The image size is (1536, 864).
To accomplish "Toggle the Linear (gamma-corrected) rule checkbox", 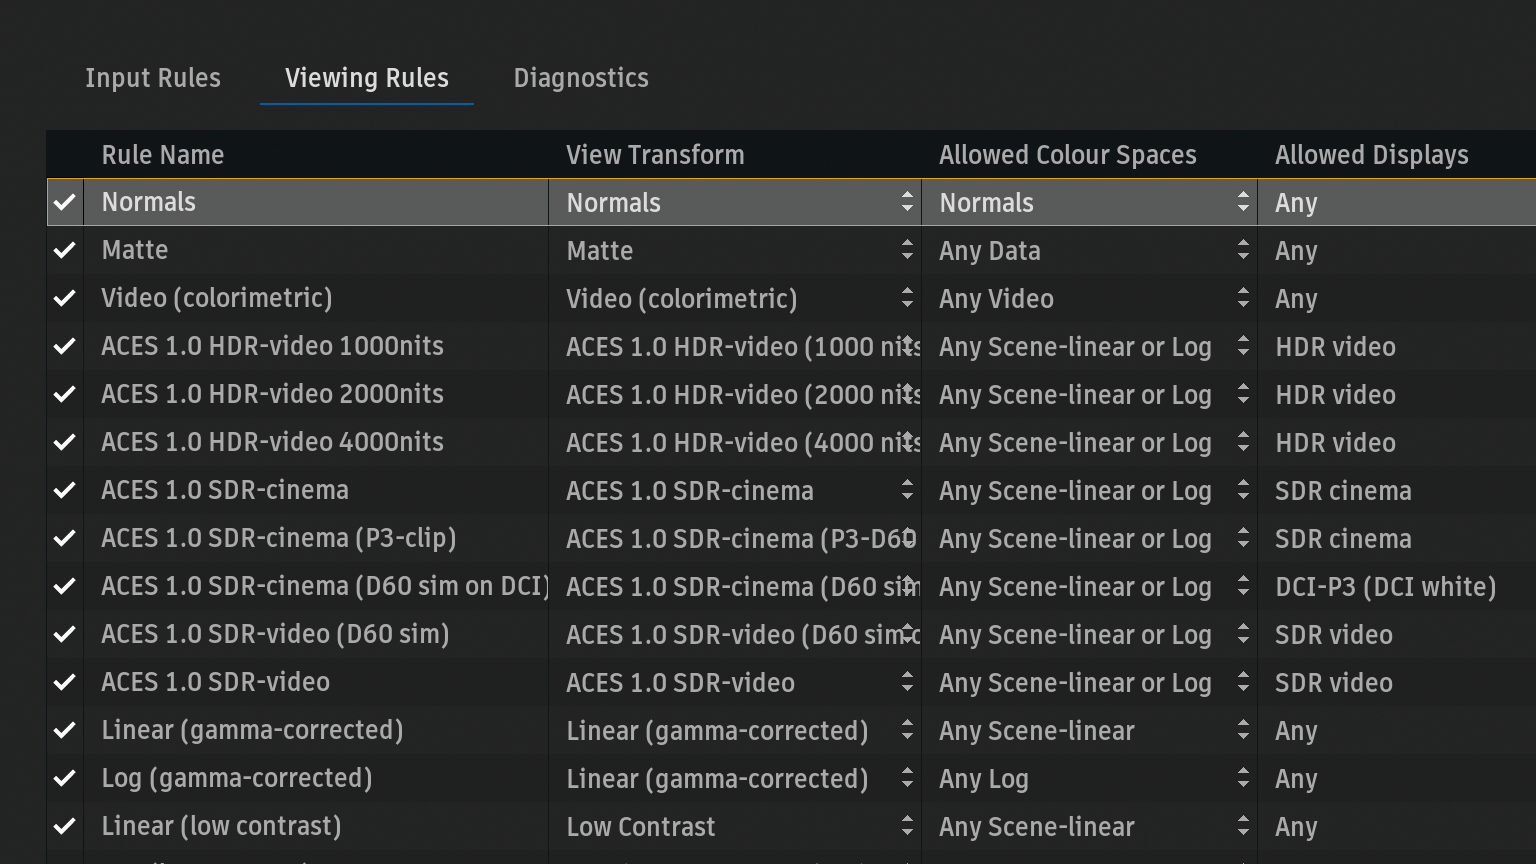I will coord(65,730).
